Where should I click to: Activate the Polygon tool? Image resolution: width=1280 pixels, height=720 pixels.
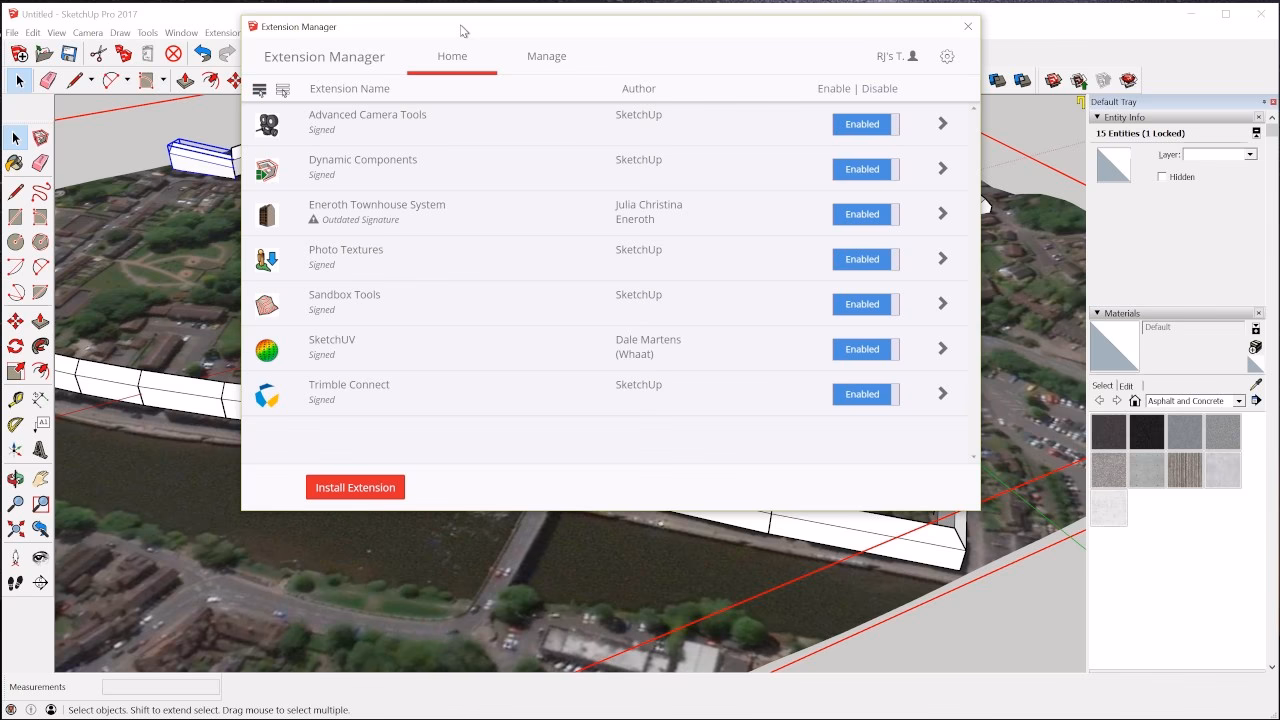[40, 242]
